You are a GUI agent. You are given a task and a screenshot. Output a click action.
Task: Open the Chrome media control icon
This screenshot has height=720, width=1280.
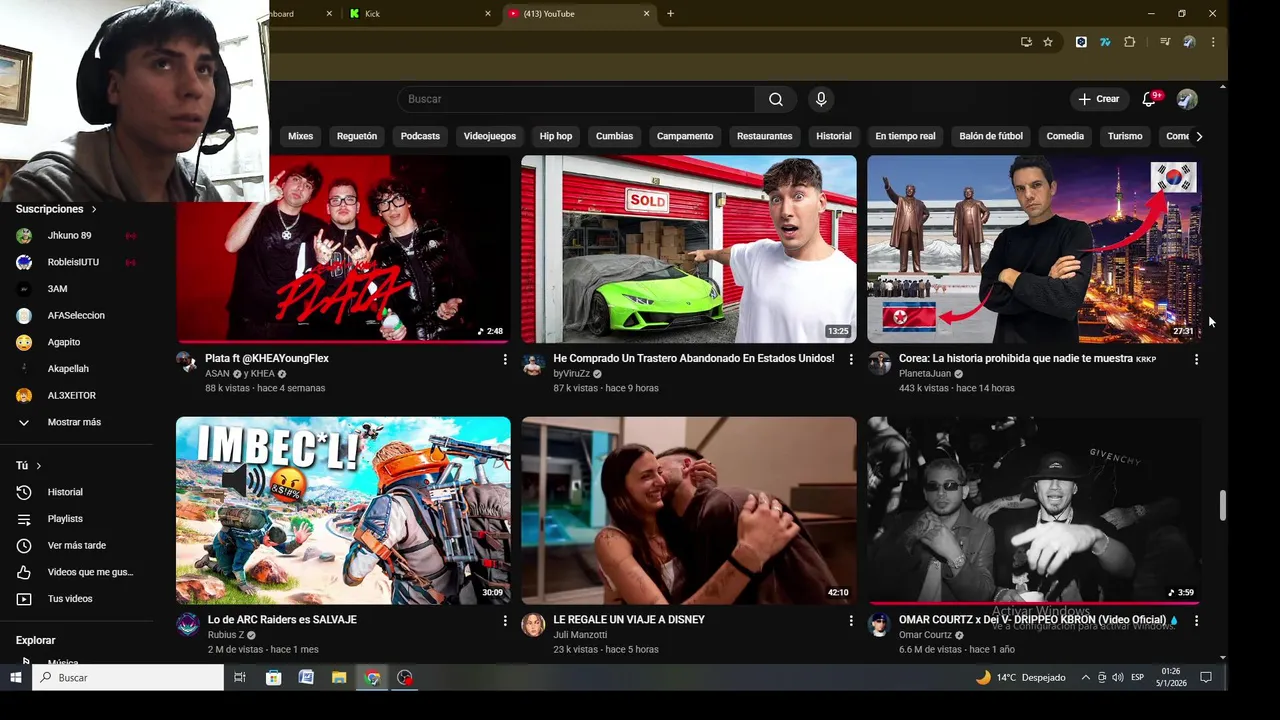[1165, 42]
